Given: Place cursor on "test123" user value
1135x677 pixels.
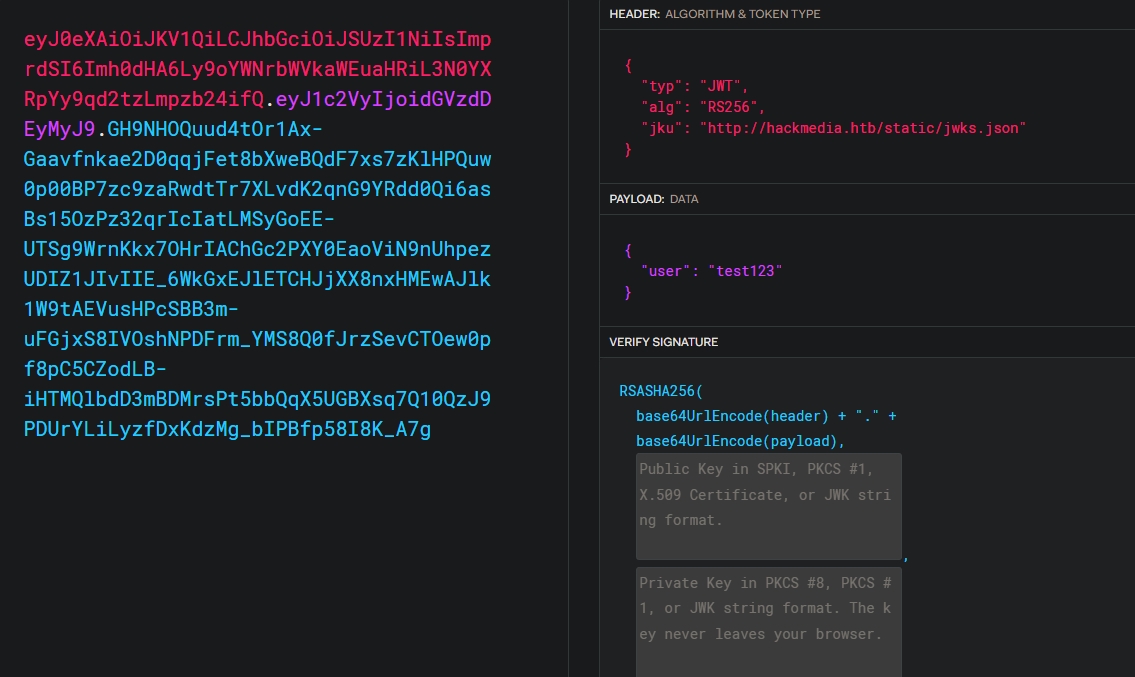Looking at the screenshot, I should coord(745,271).
